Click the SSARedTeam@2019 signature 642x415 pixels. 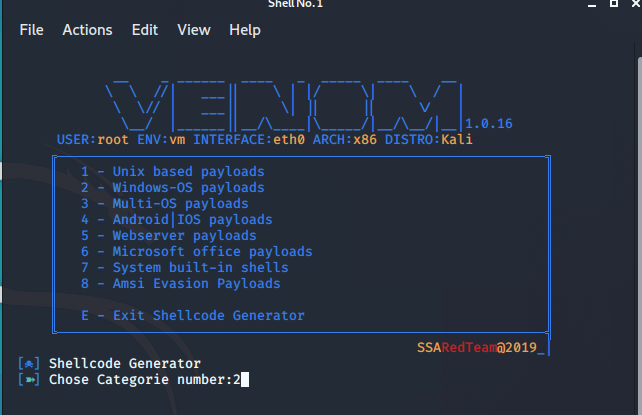click(x=477, y=347)
